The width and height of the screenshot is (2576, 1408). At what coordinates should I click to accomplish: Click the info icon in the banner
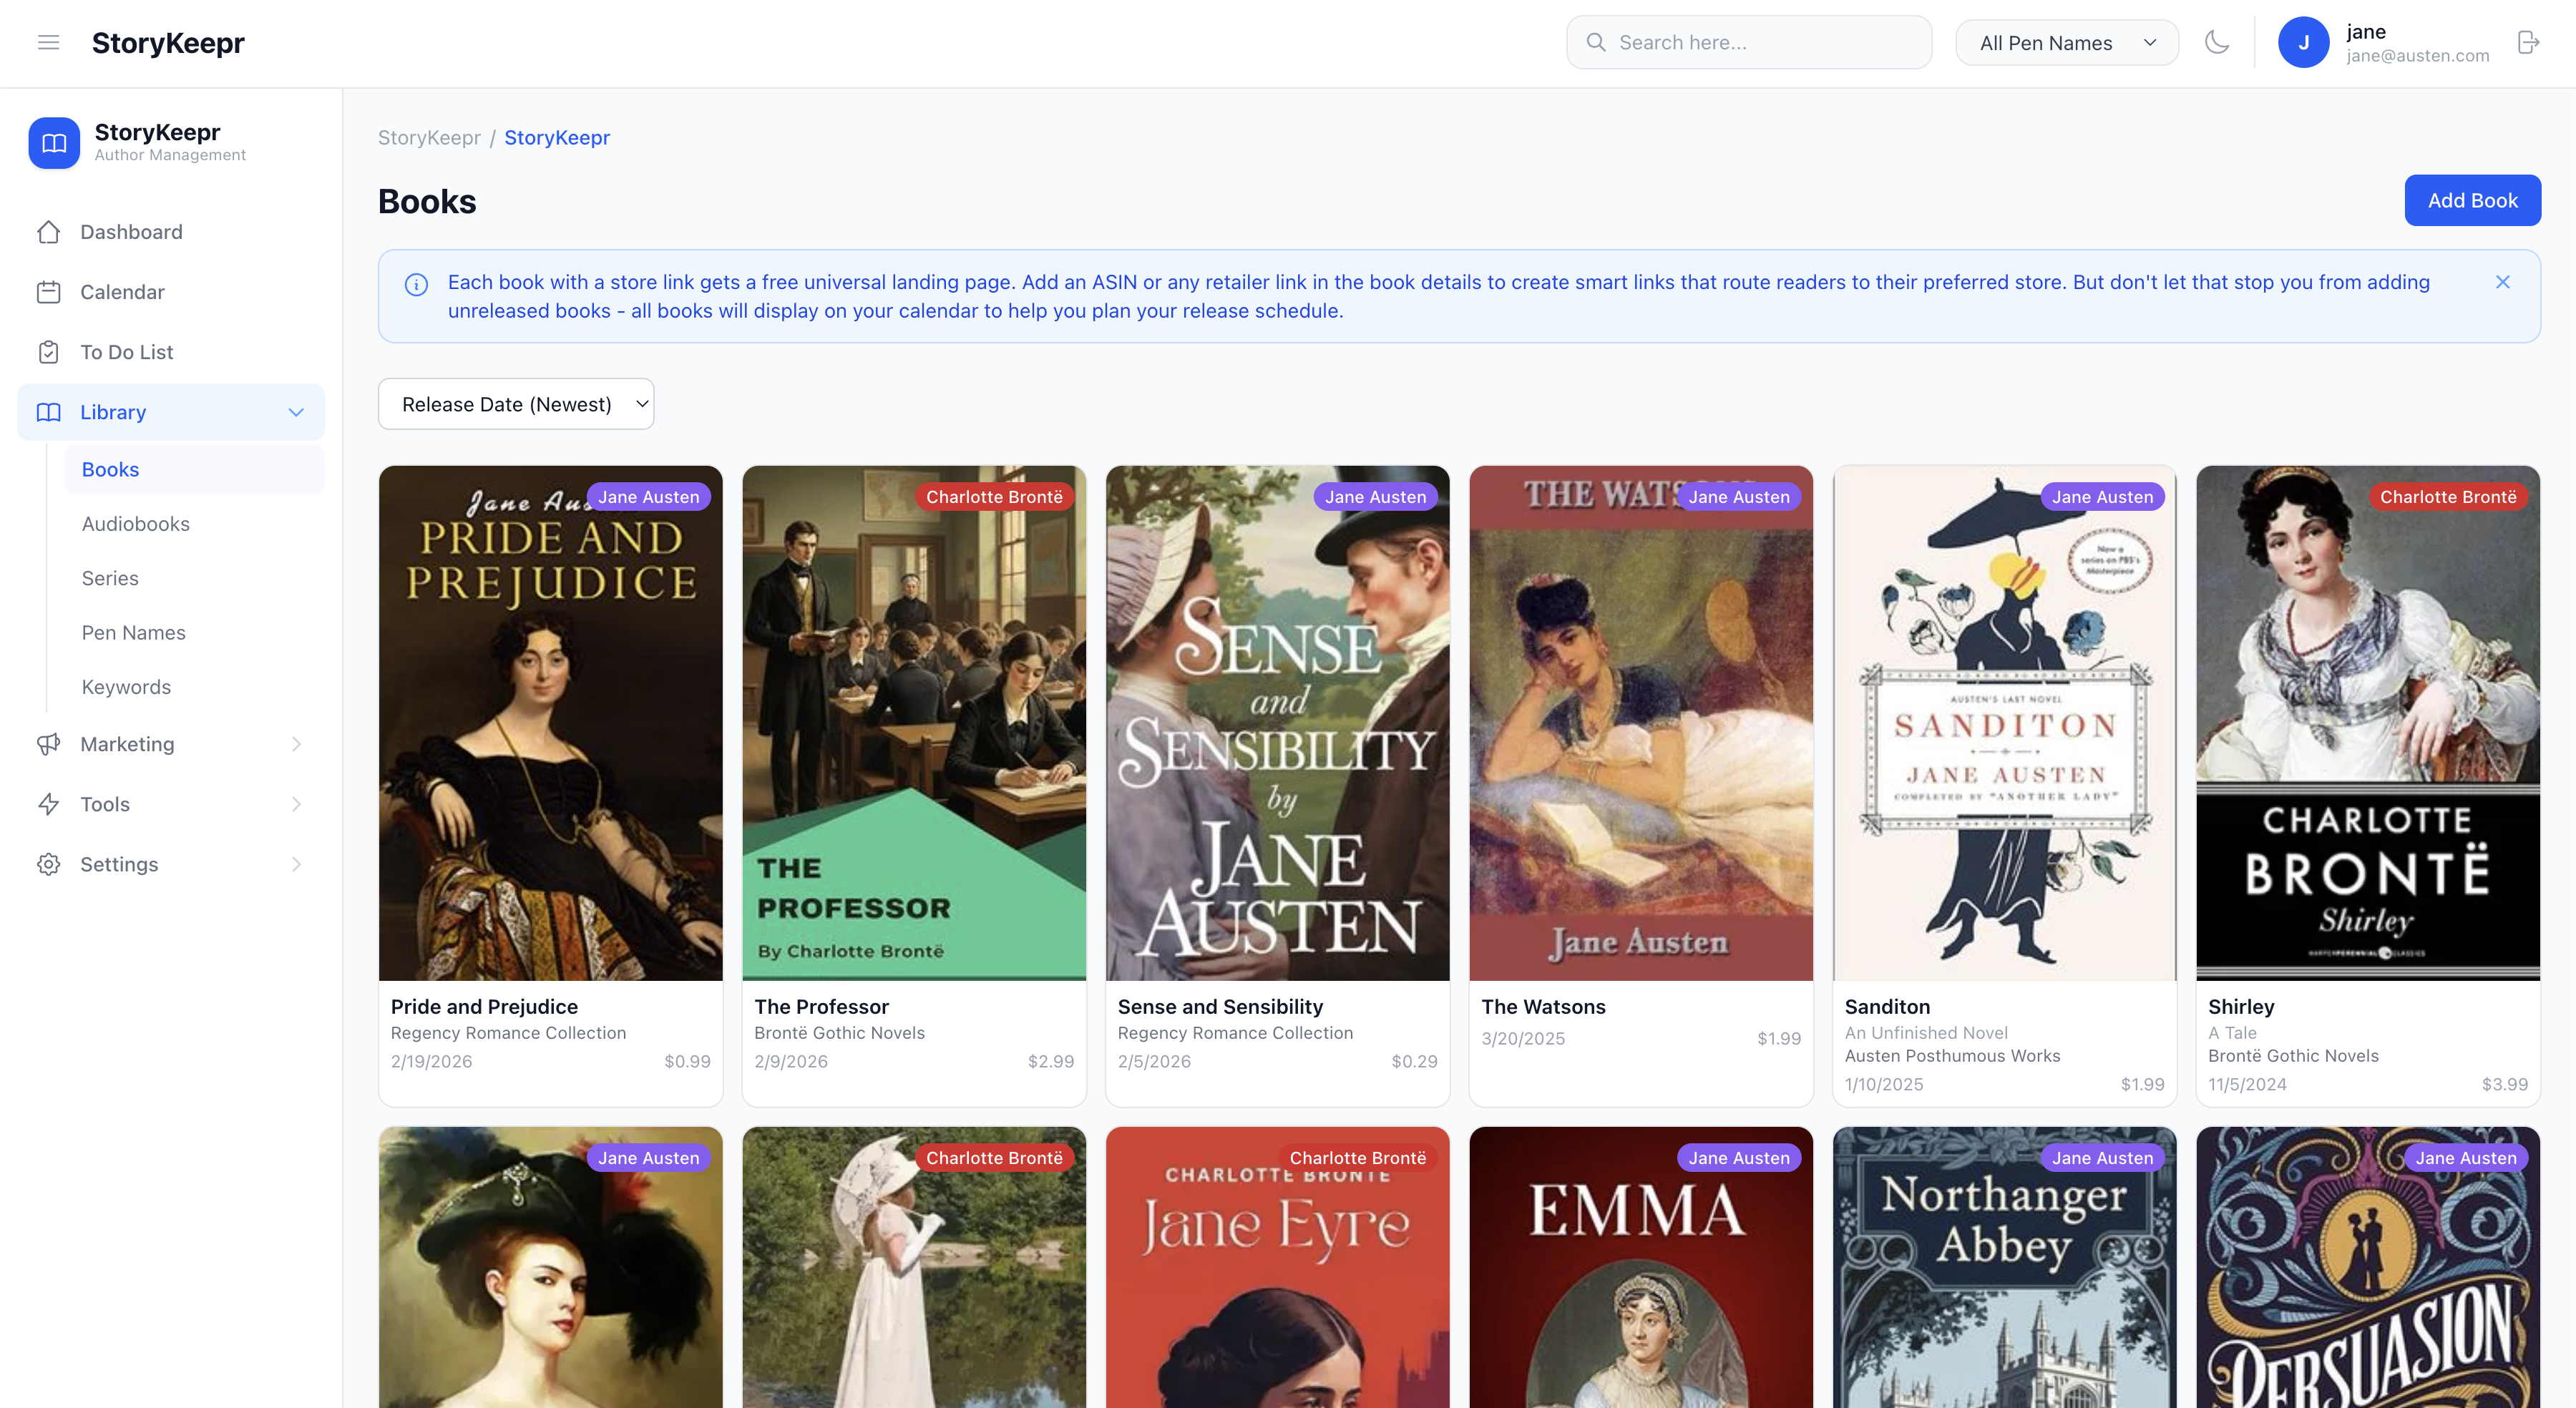(x=416, y=284)
